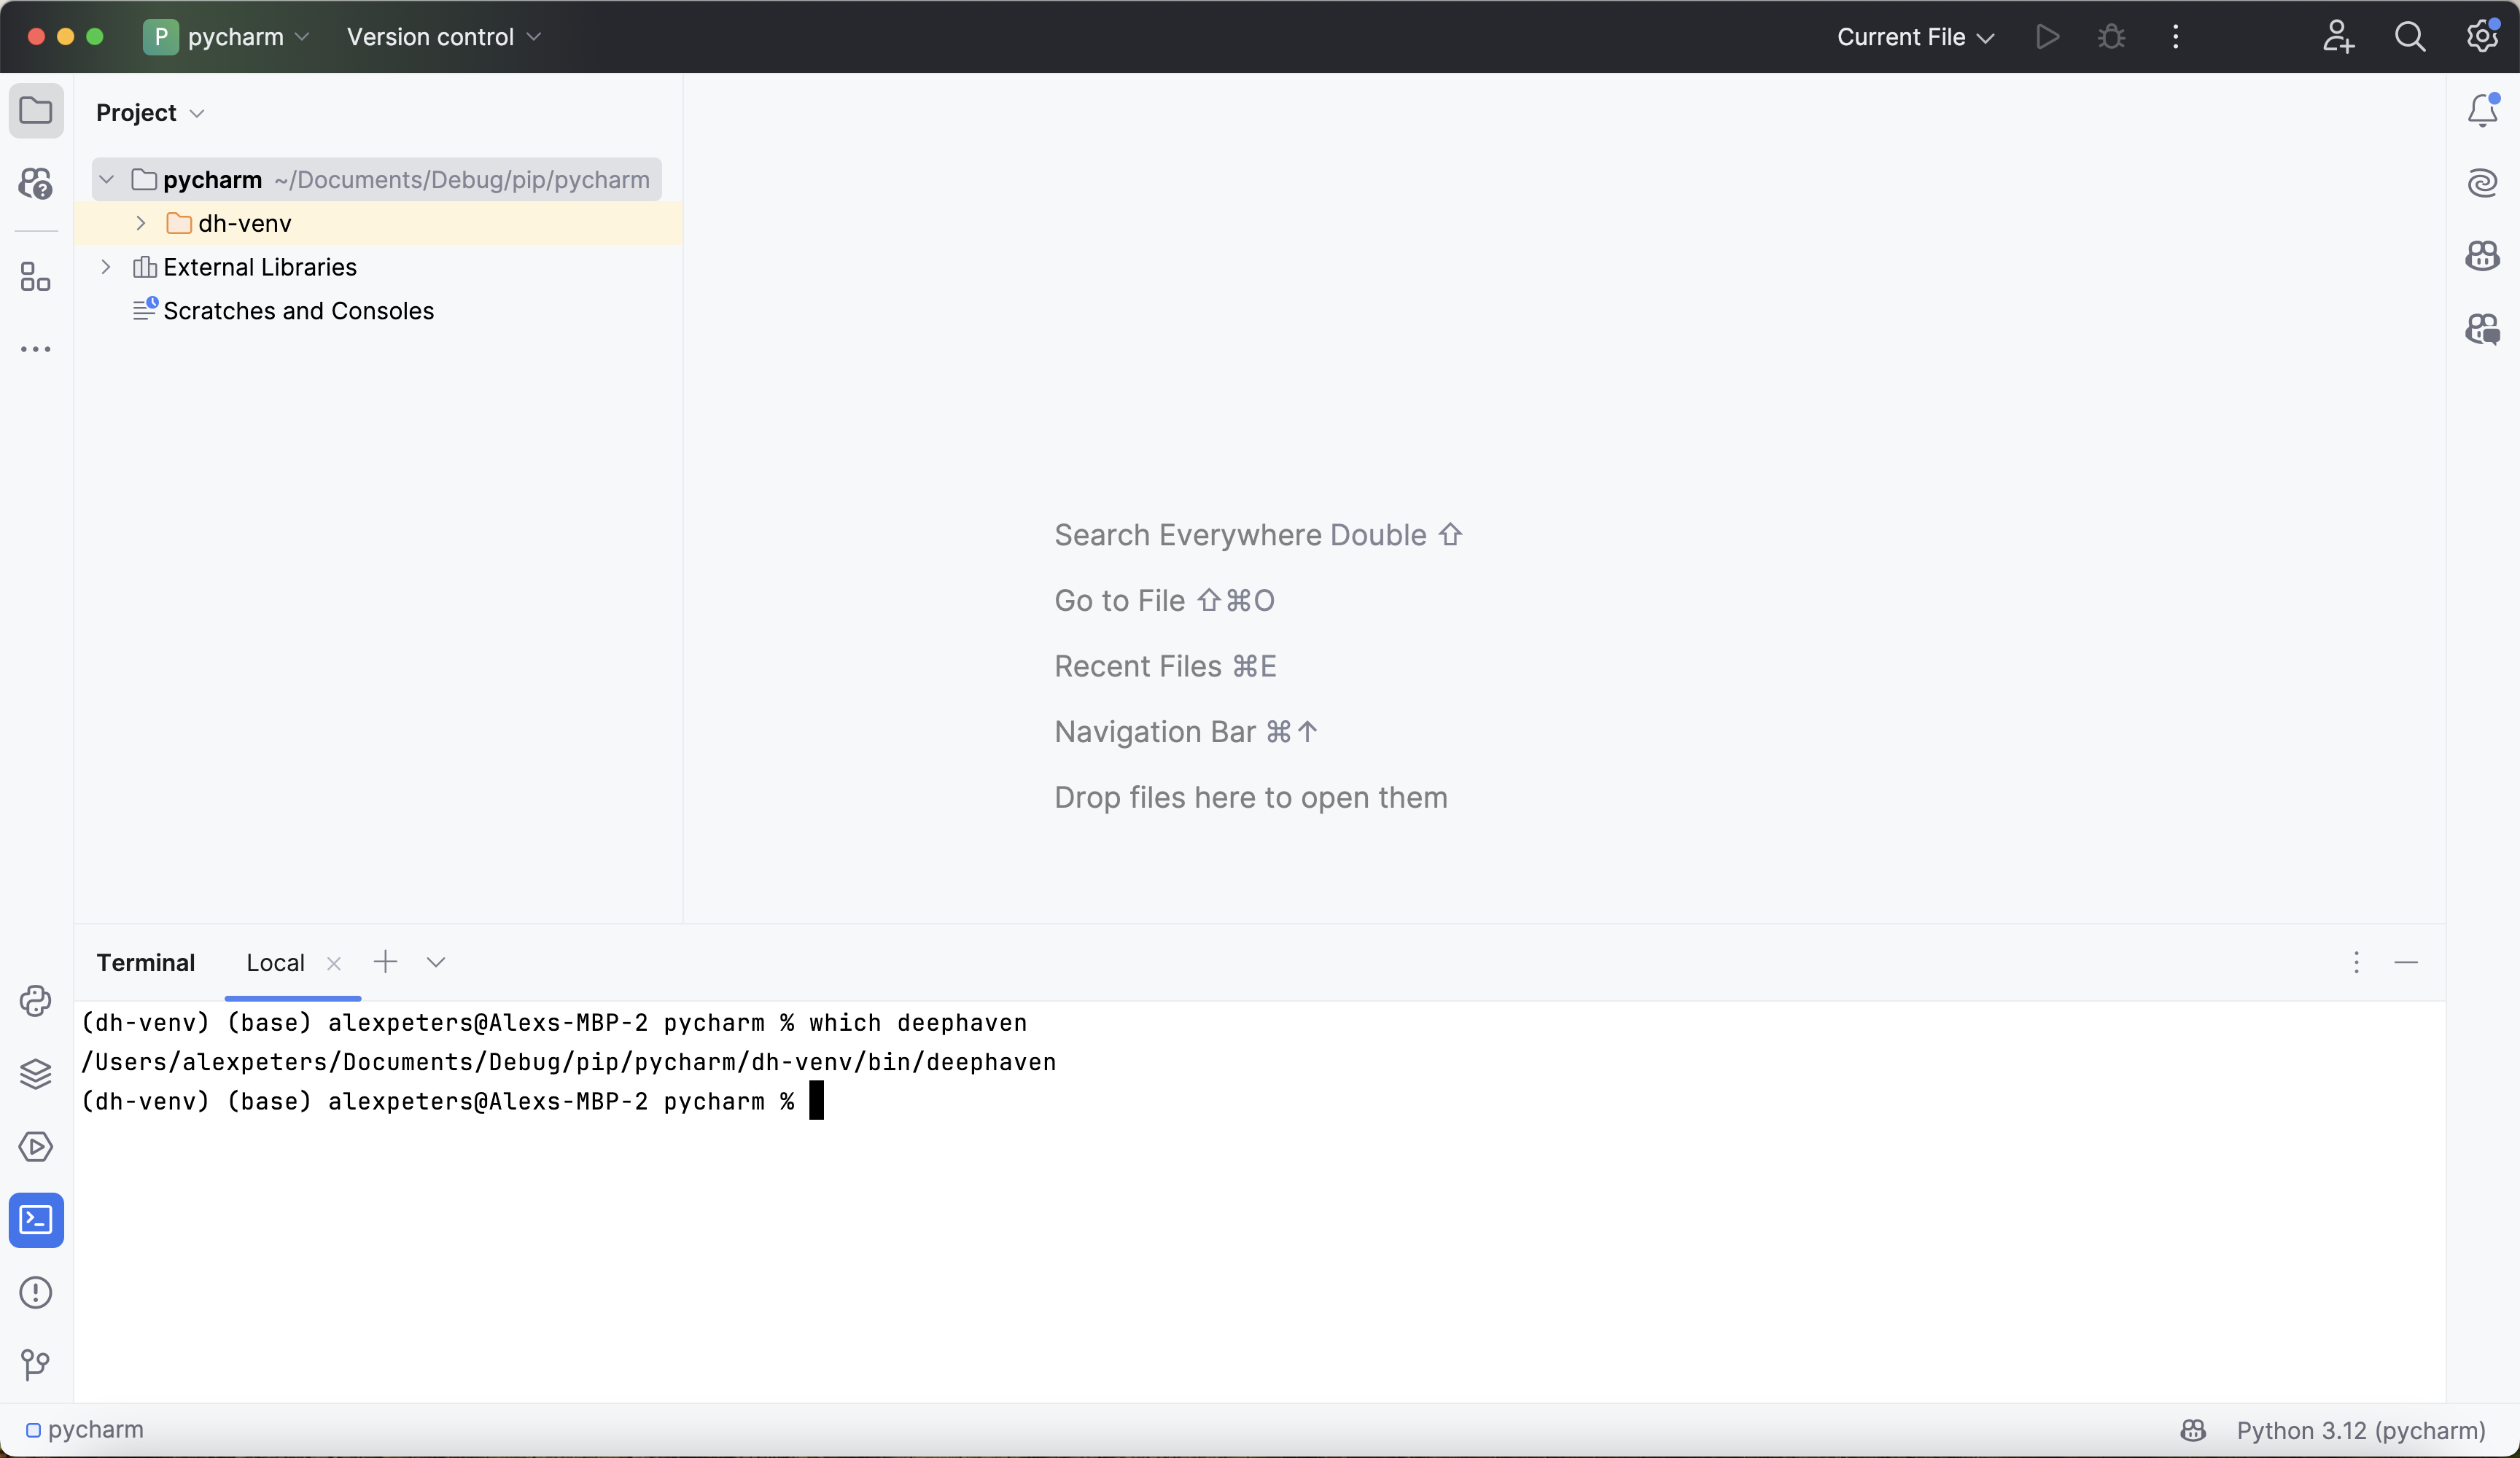Click the Debug bug icon

(2111, 37)
